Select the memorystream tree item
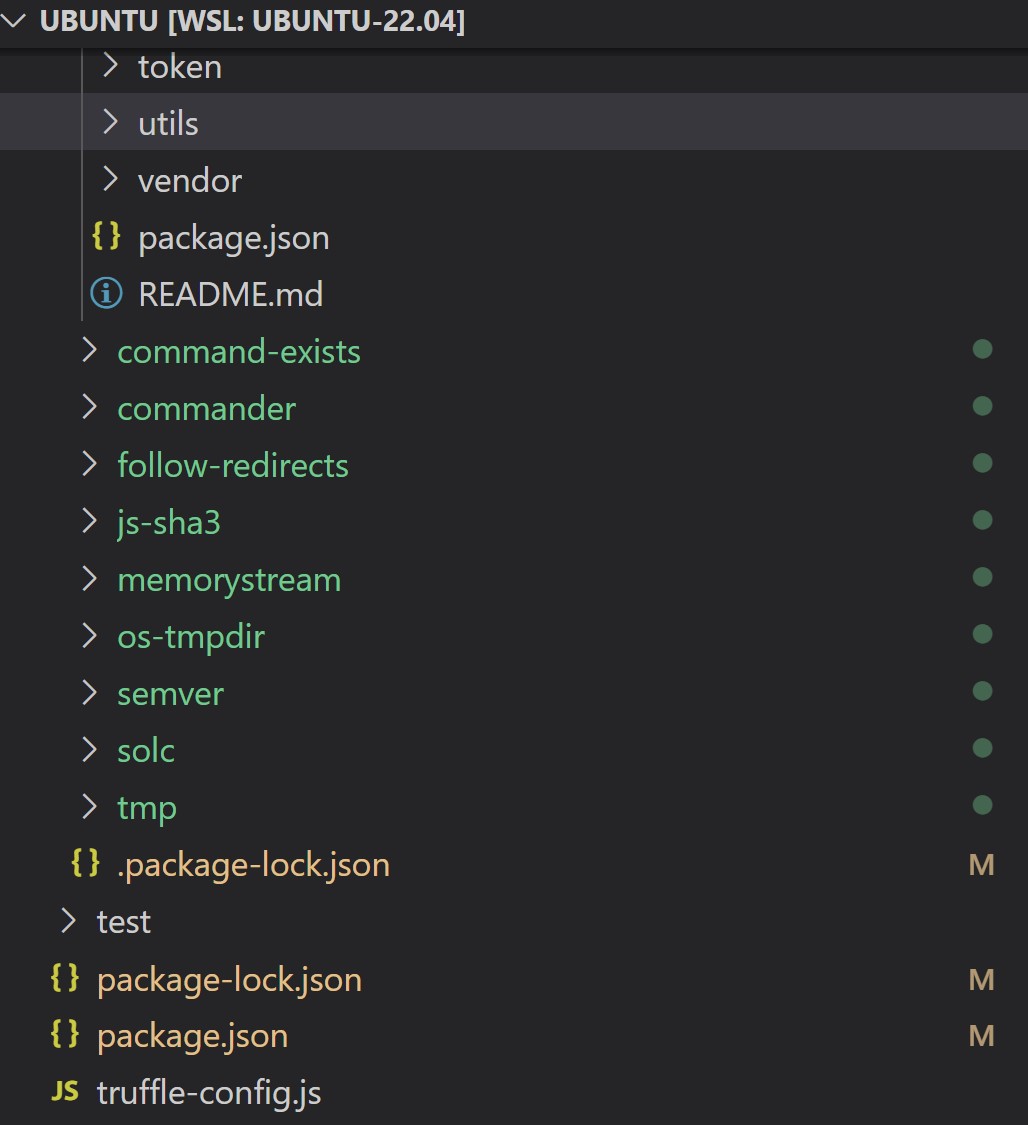This screenshot has width=1028, height=1125. click(228, 579)
